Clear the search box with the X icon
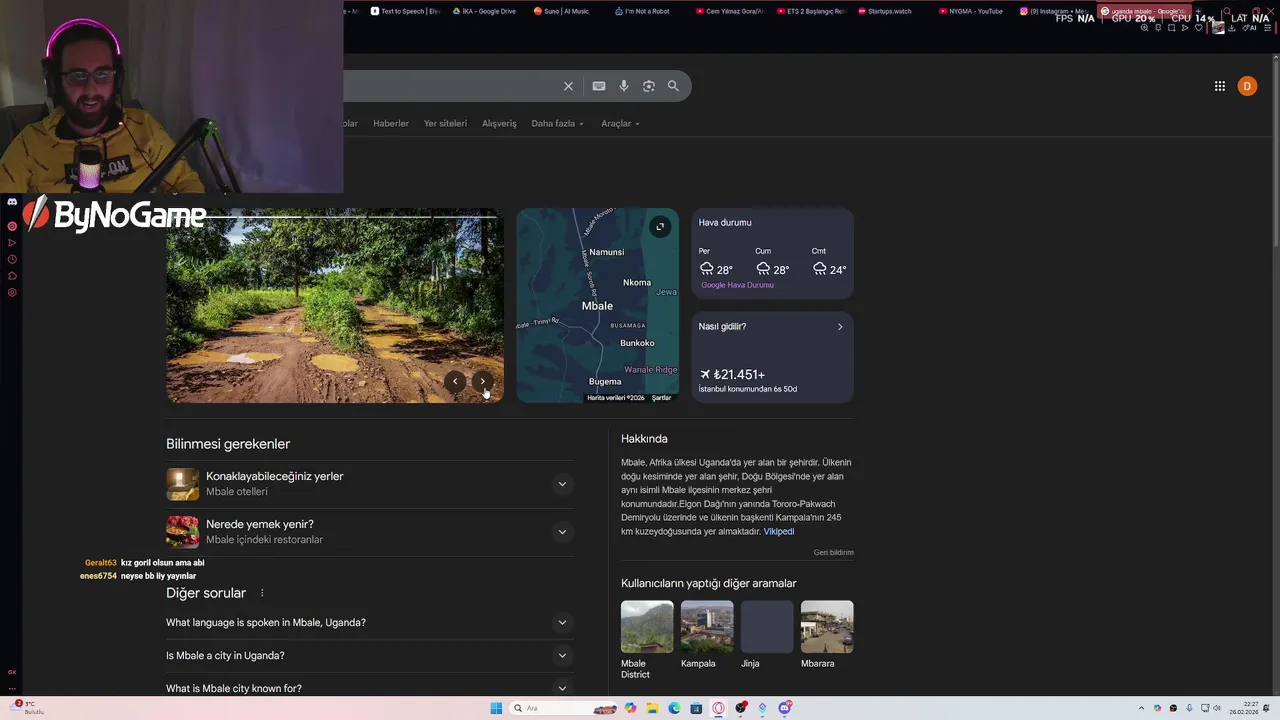This screenshot has width=1280, height=720. (x=568, y=86)
